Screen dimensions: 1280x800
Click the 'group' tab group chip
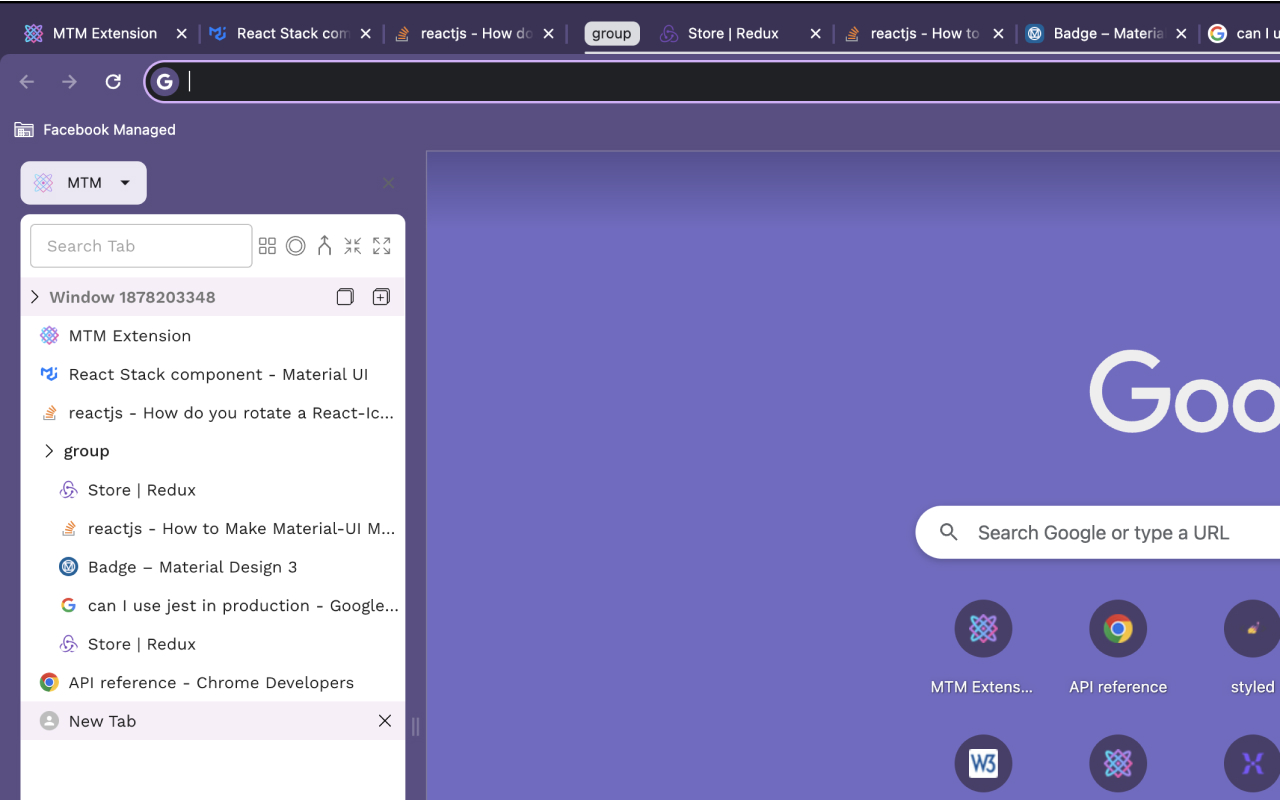coord(611,34)
